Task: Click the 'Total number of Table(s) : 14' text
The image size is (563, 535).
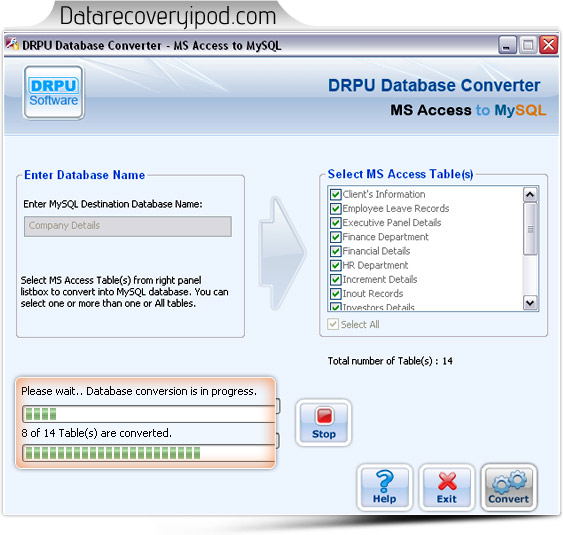Action: 390,361
